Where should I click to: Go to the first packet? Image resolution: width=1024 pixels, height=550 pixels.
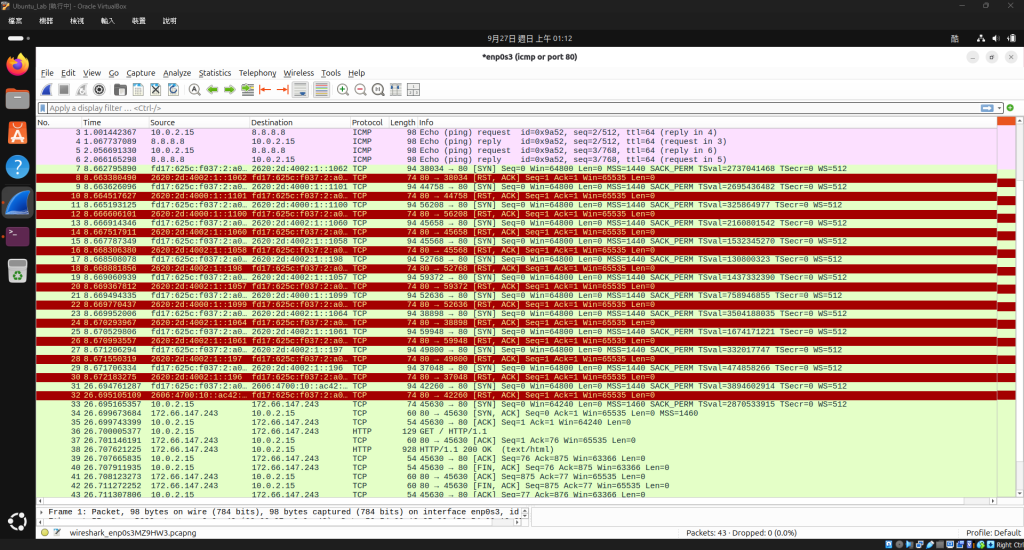coord(265,90)
